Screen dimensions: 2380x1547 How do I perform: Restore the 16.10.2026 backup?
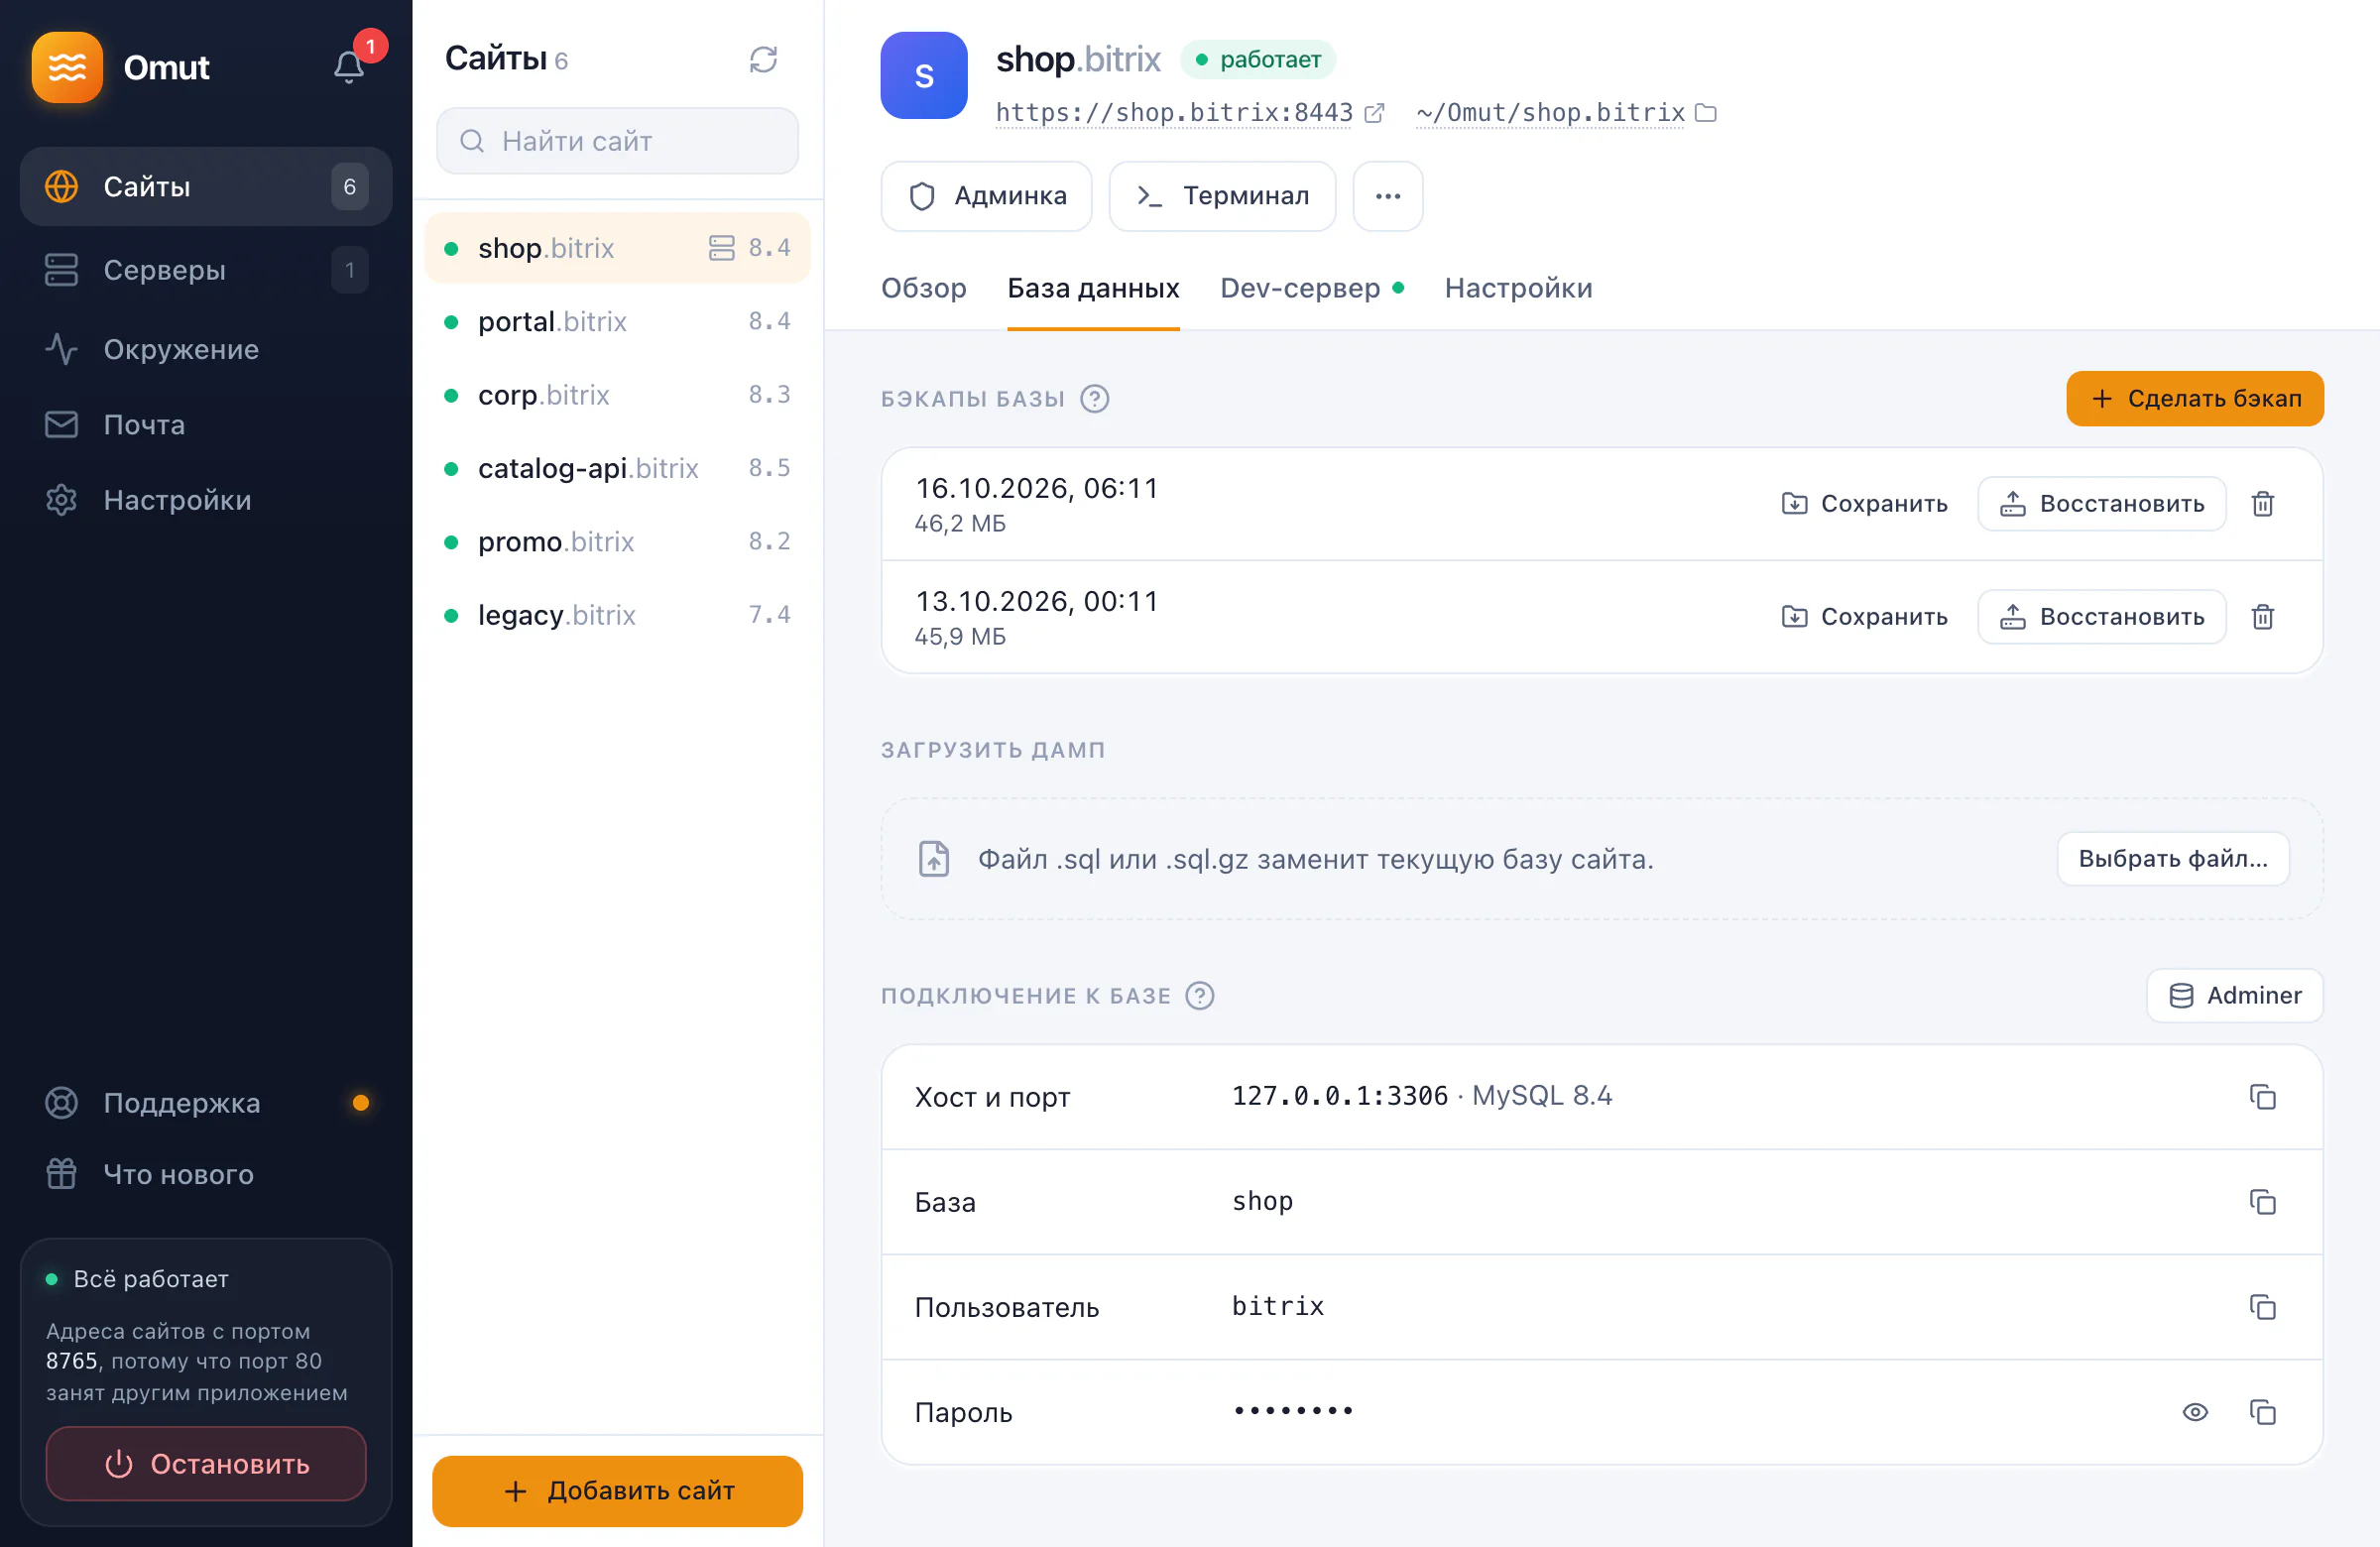2102,504
